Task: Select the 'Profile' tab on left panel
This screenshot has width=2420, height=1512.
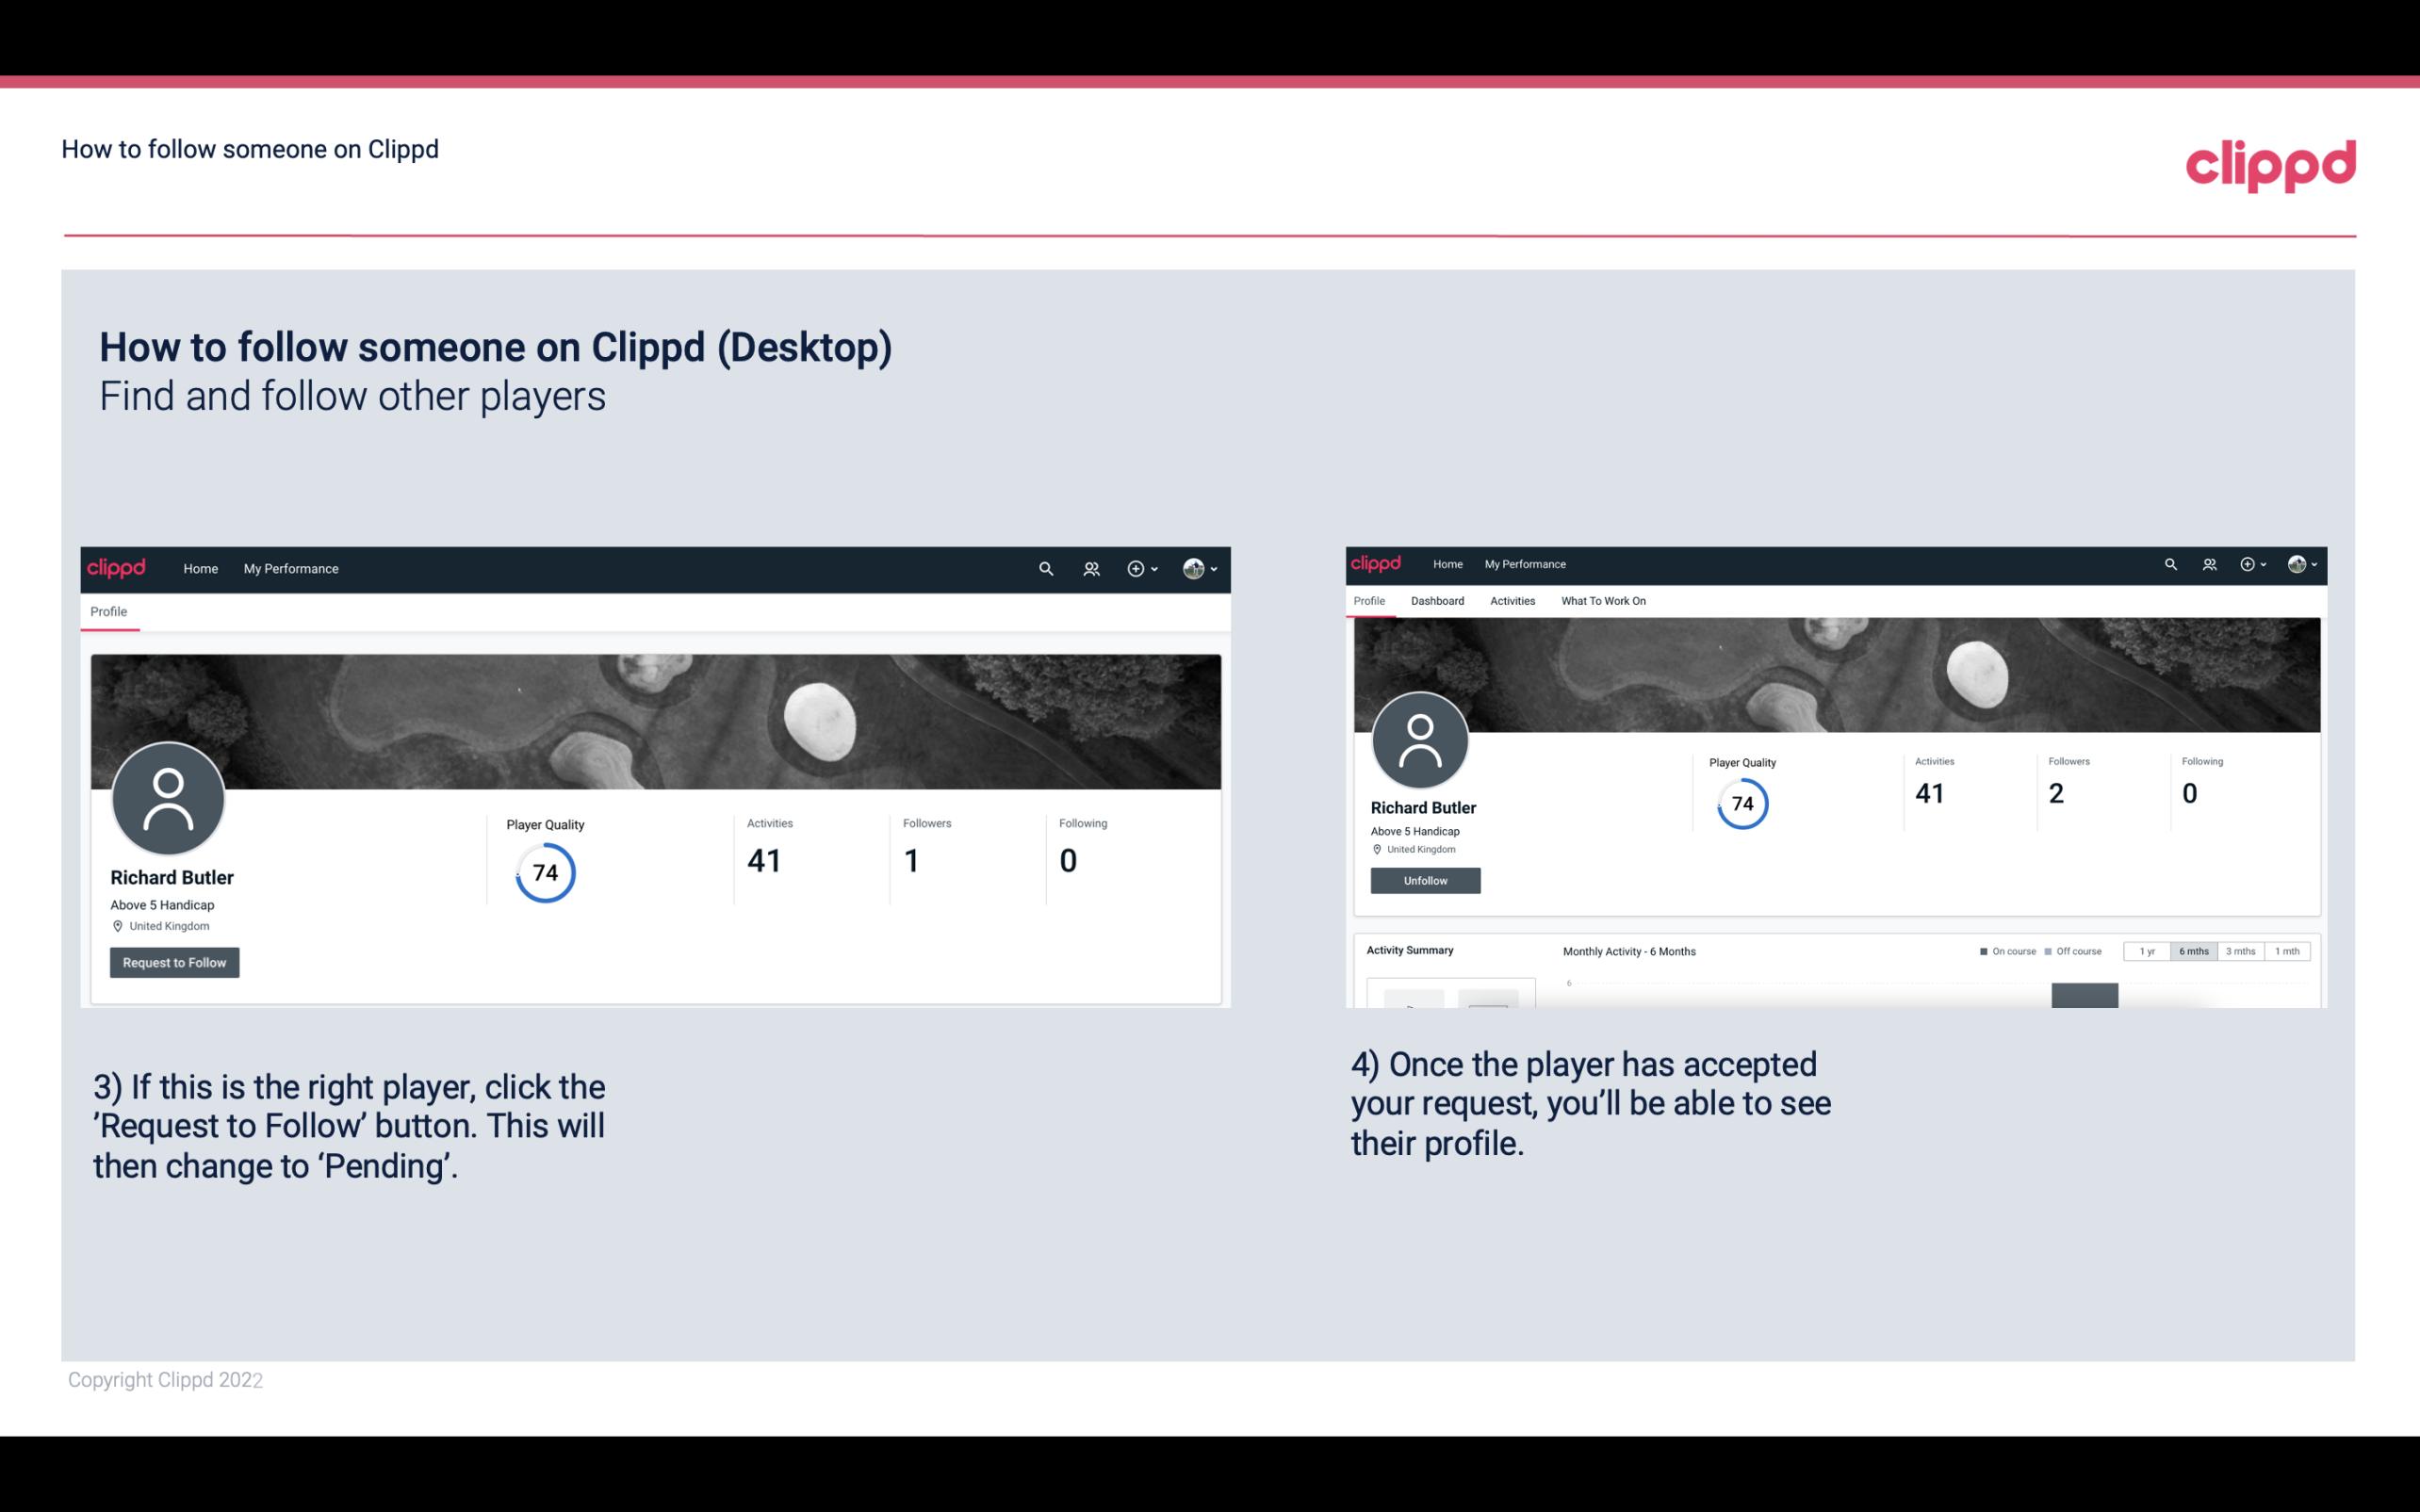Action: click(x=108, y=611)
